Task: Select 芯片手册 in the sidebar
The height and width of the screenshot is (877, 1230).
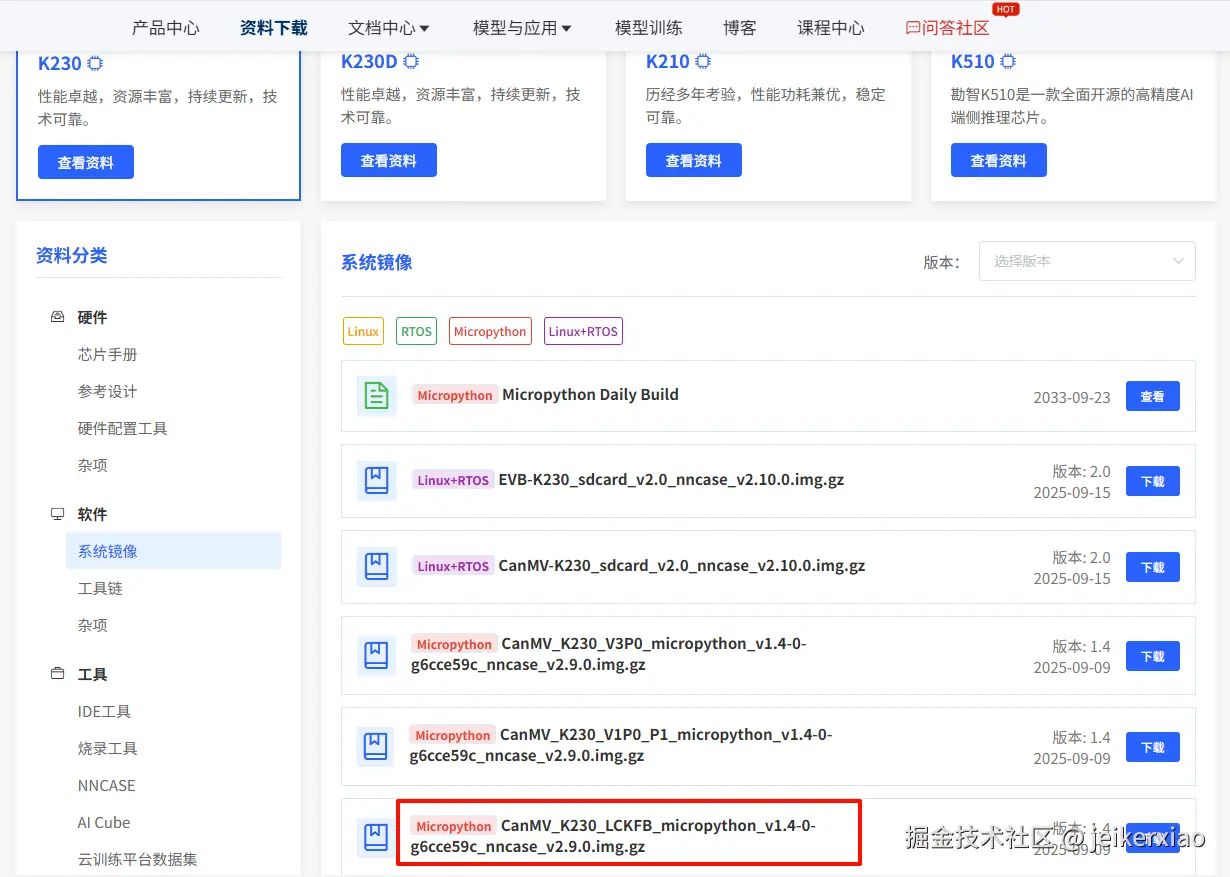Action: pos(107,354)
